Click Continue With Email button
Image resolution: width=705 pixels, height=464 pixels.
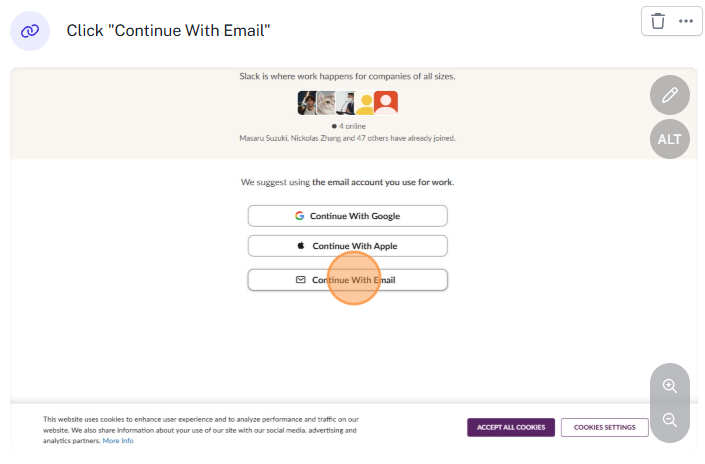coord(347,280)
